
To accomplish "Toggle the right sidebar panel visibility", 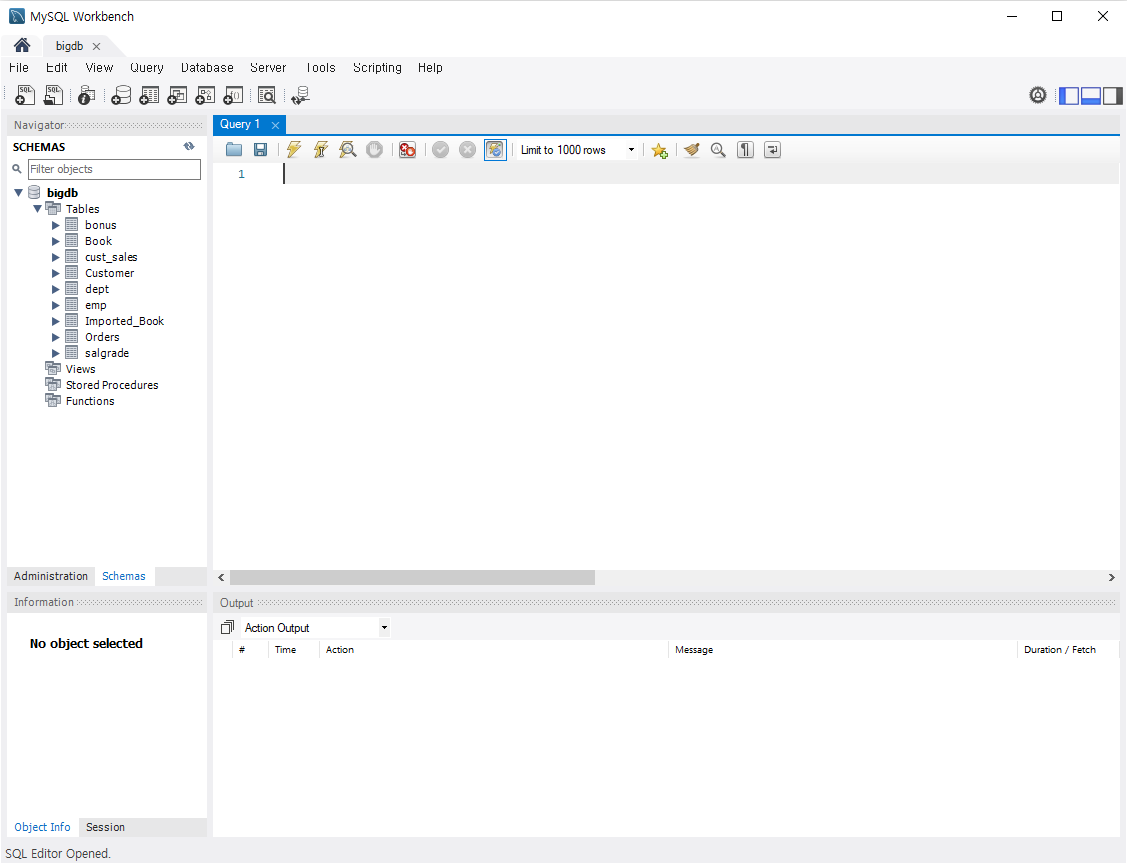I will coord(1112,95).
